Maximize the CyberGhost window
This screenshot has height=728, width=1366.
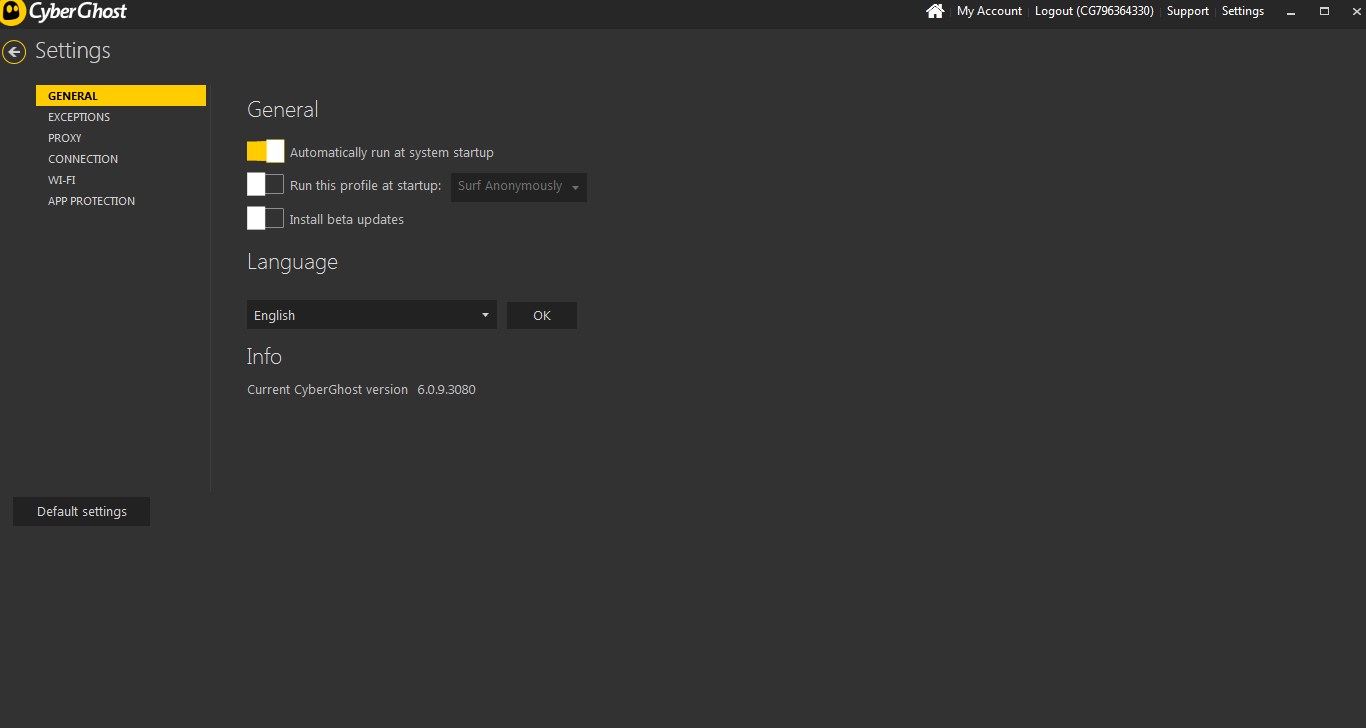tap(1325, 11)
